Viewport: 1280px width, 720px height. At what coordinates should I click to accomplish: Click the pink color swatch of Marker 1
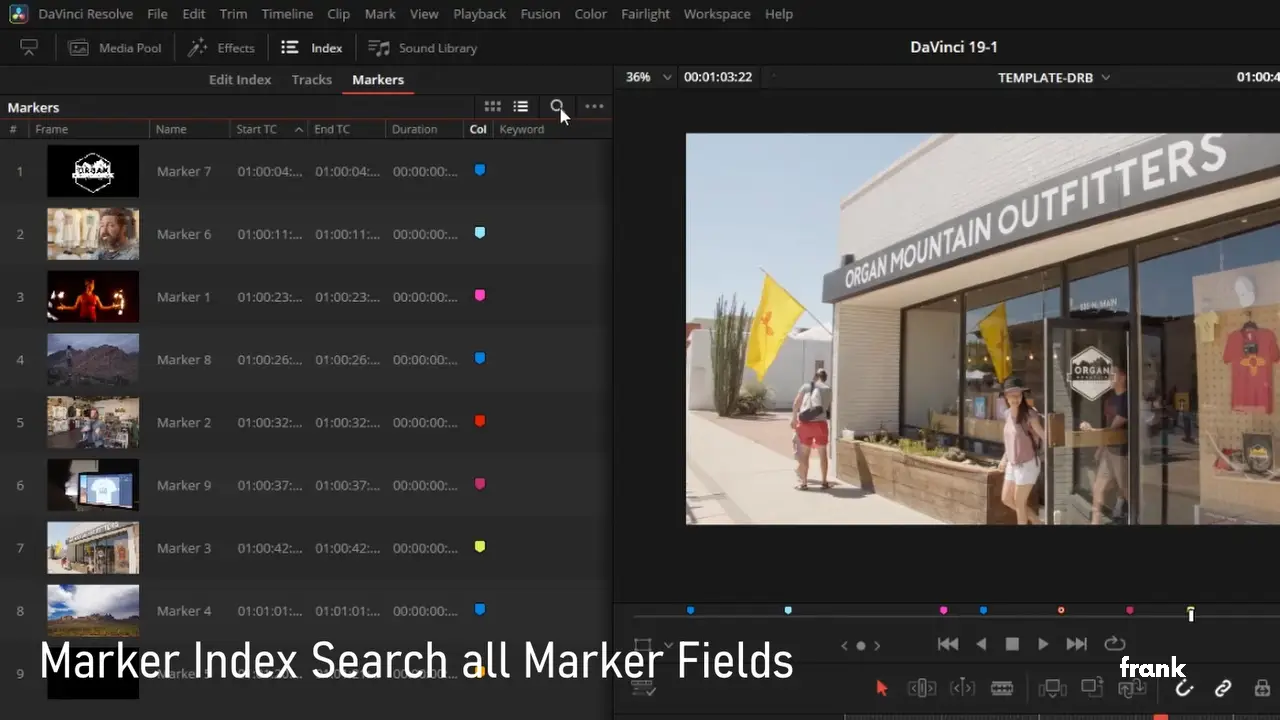pyautogui.click(x=480, y=296)
